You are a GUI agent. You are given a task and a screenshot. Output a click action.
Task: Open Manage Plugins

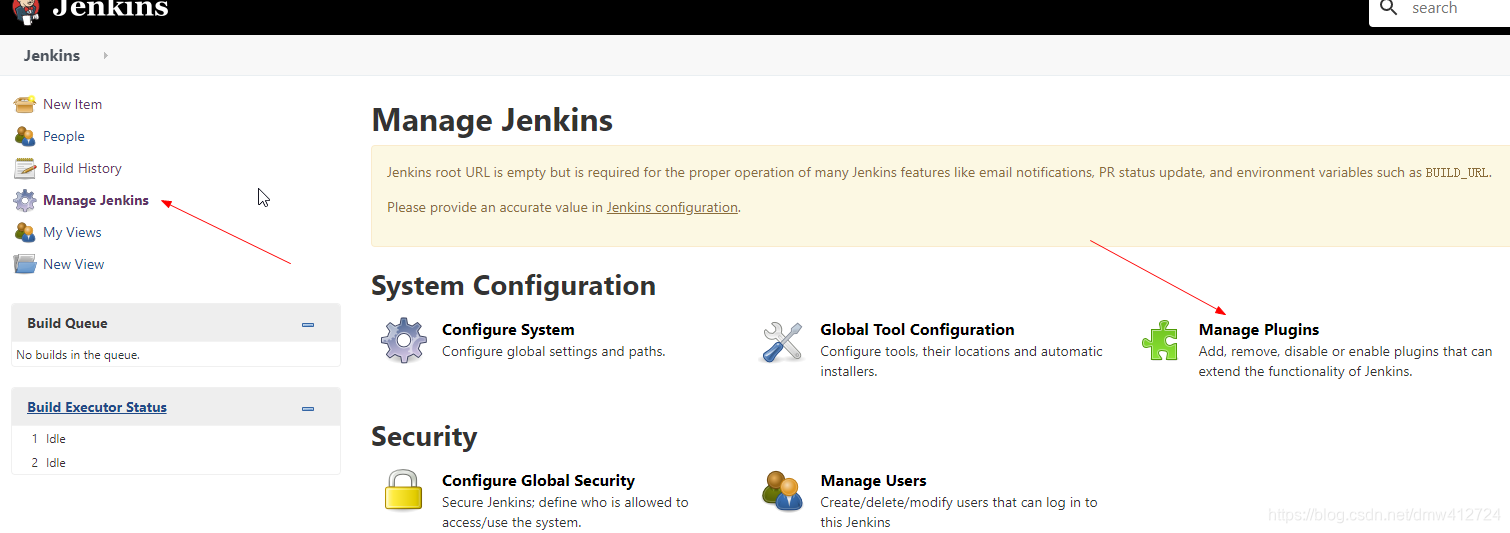click(1259, 329)
